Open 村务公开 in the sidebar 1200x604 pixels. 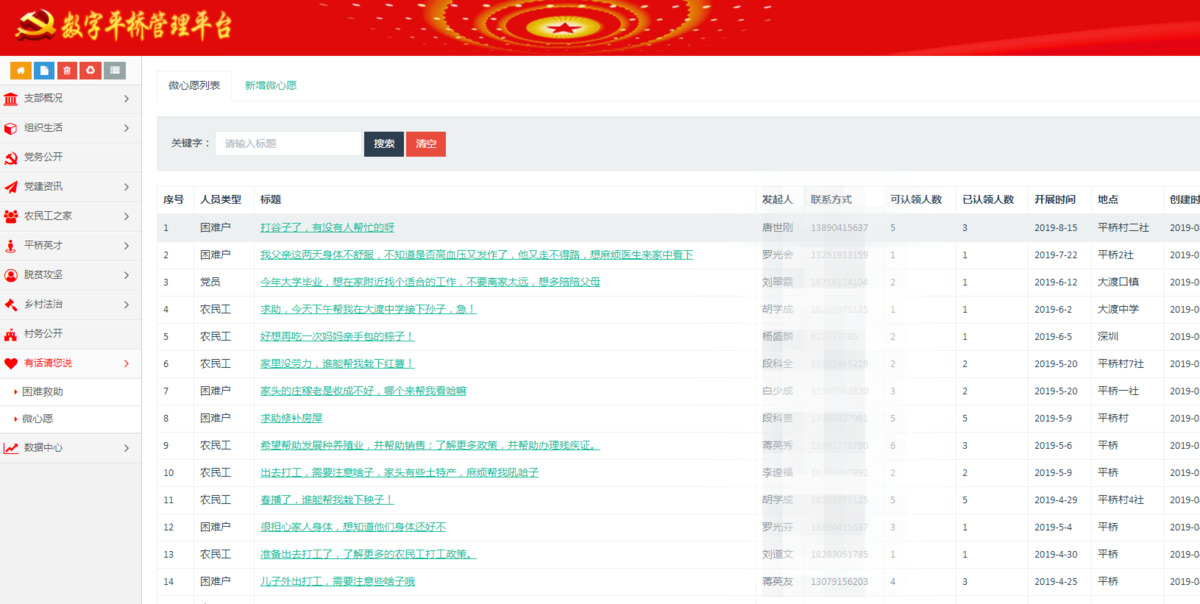coord(43,333)
